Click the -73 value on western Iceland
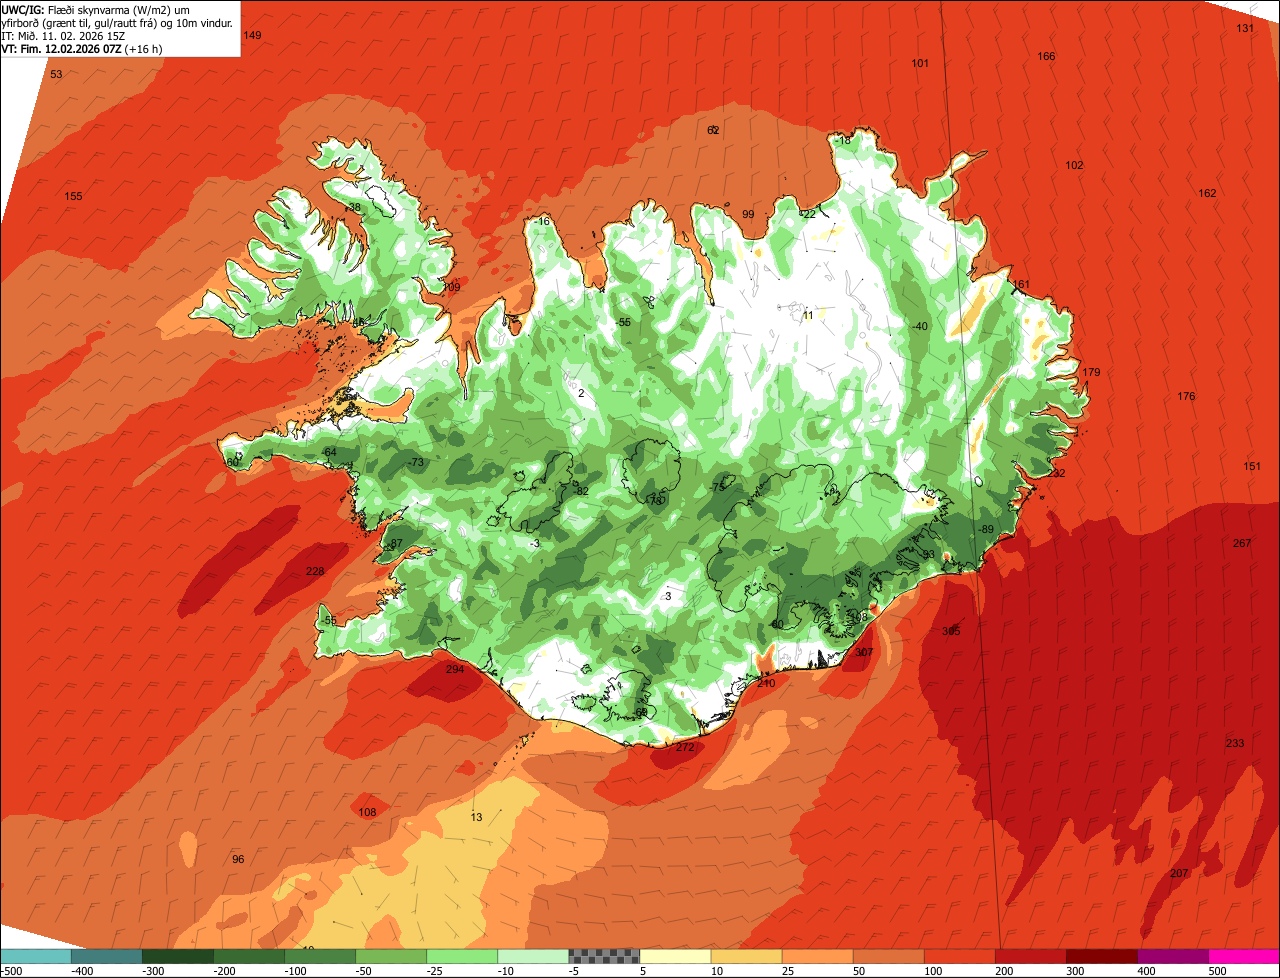This screenshot has height=978, width=1280. tap(416, 462)
